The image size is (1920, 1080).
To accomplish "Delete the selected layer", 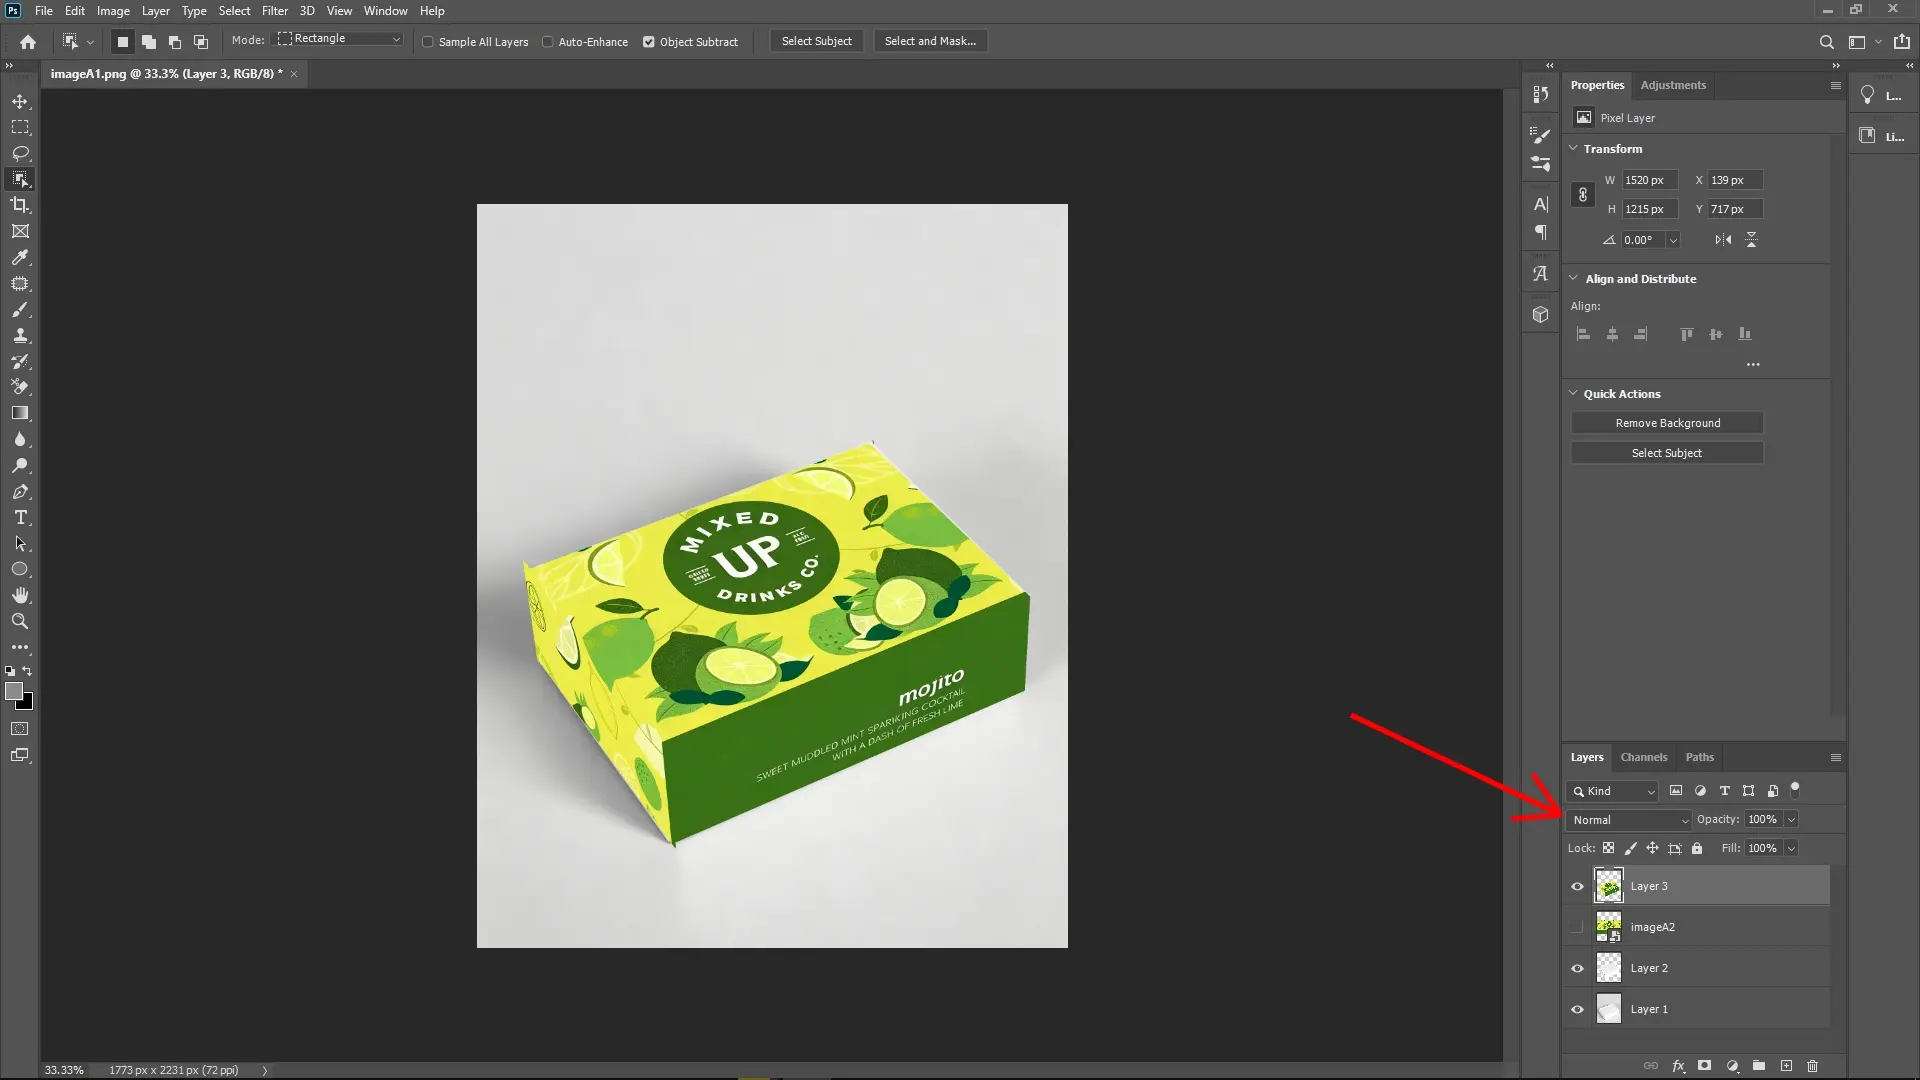I will (1813, 1066).
